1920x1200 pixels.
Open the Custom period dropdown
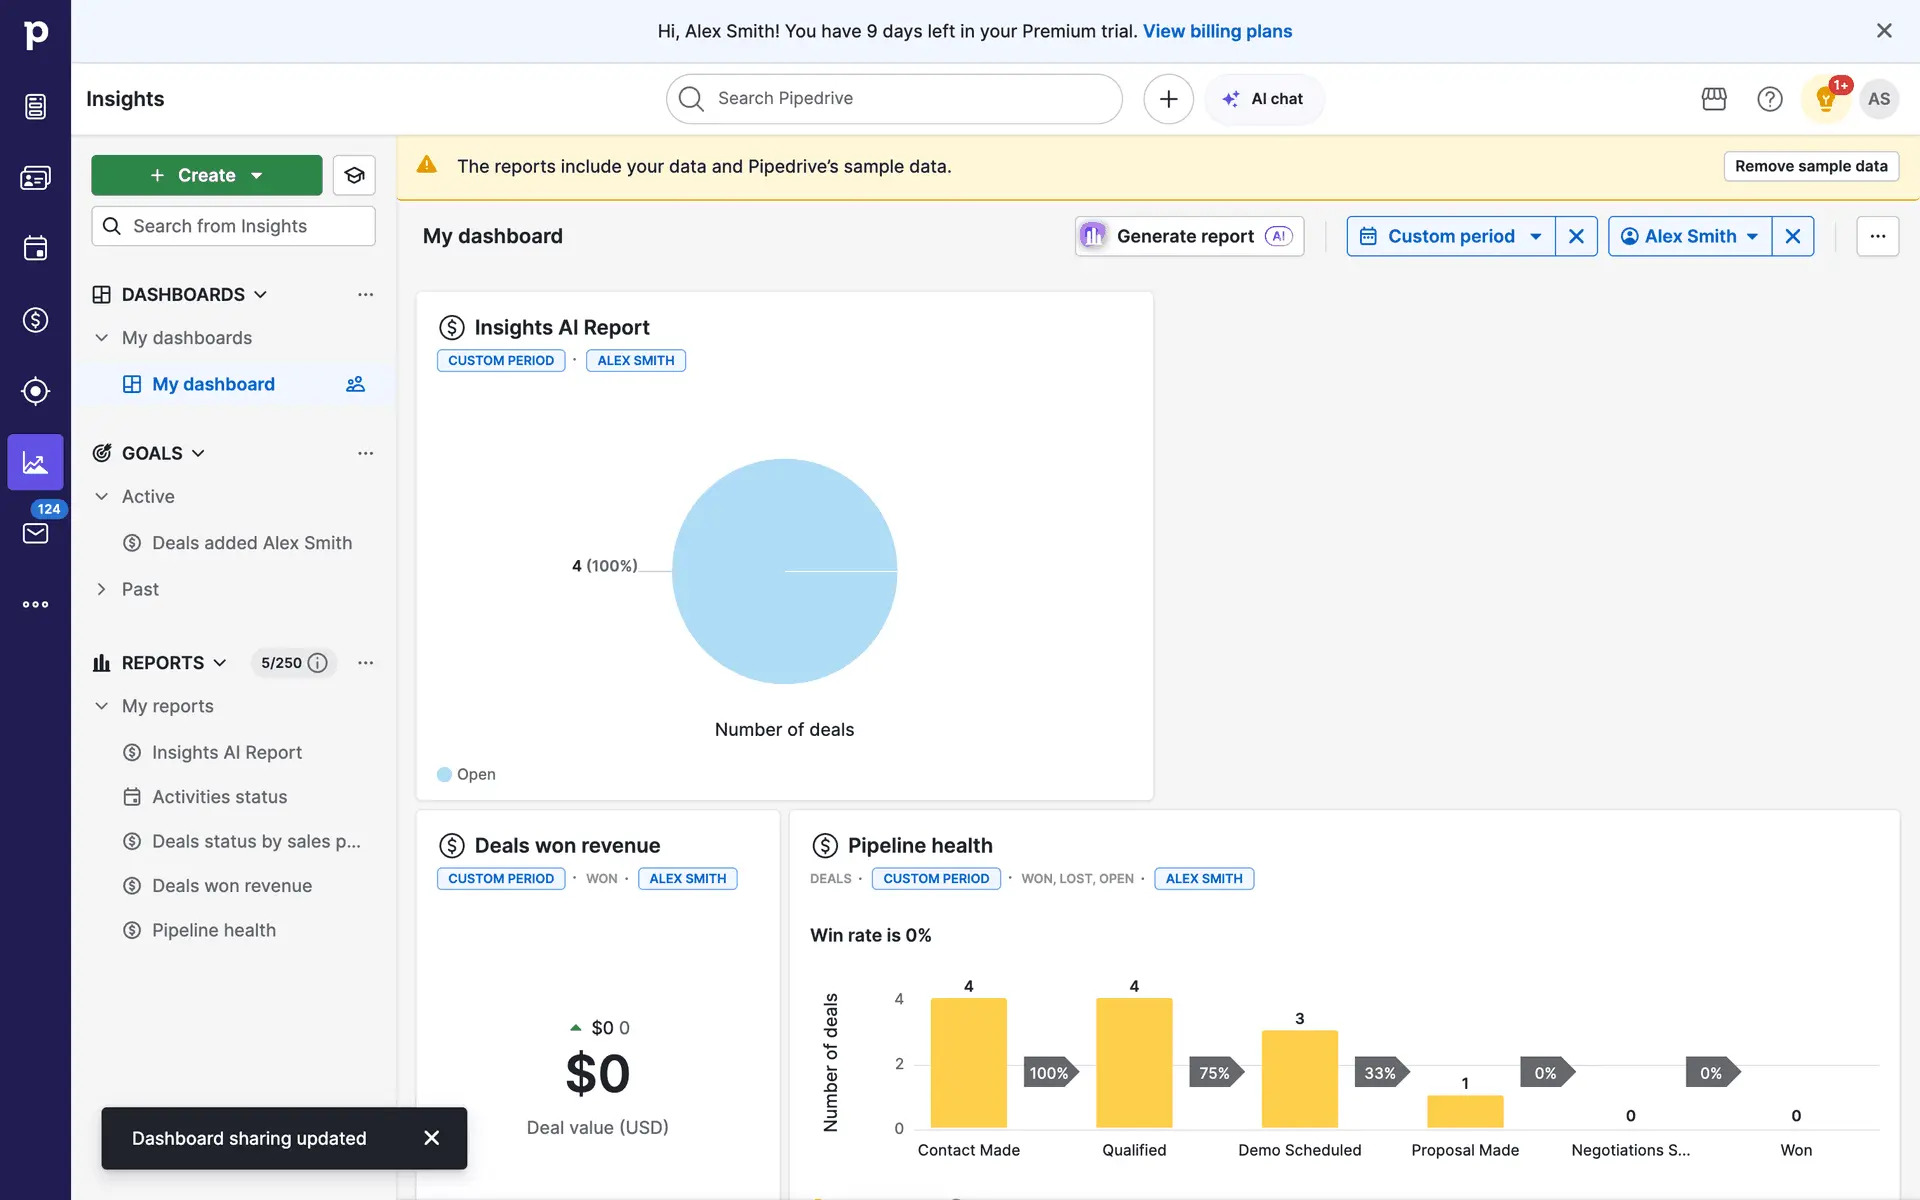point(1450,236)
